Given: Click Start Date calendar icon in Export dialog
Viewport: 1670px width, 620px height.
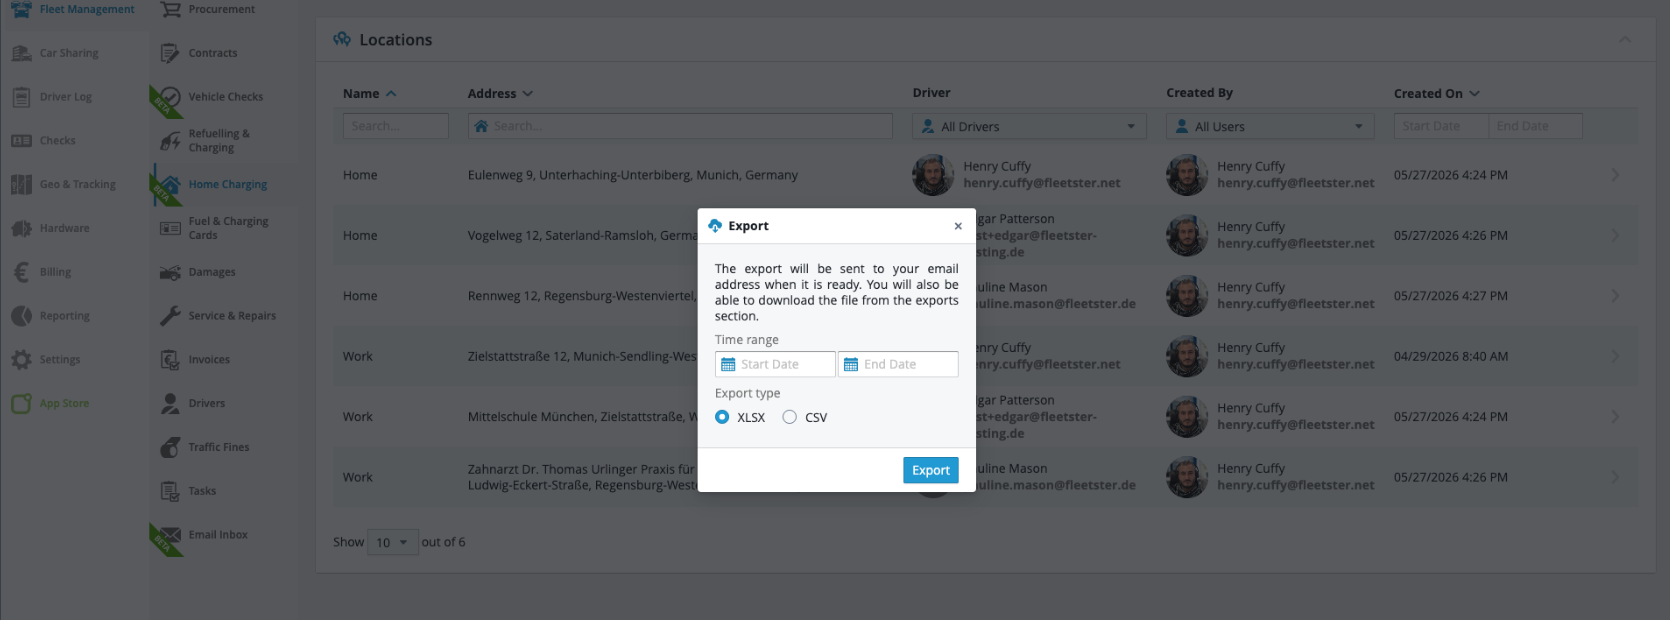Looking at the screenshot, I should (728, 365).
